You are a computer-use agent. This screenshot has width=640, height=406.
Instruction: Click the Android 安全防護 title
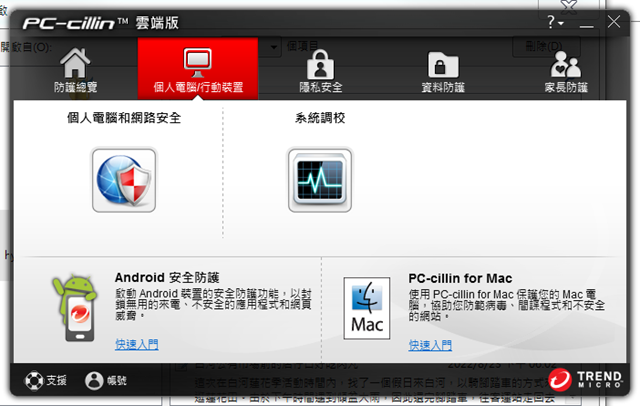(167, 278)
